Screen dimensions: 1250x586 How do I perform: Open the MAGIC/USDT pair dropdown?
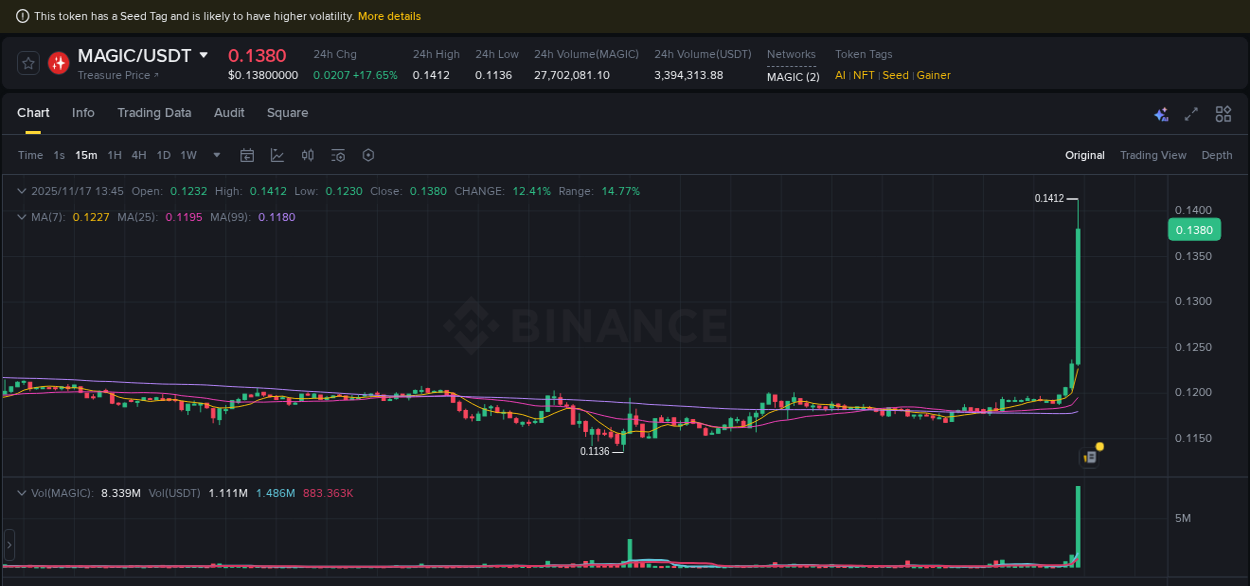[203, 55]
